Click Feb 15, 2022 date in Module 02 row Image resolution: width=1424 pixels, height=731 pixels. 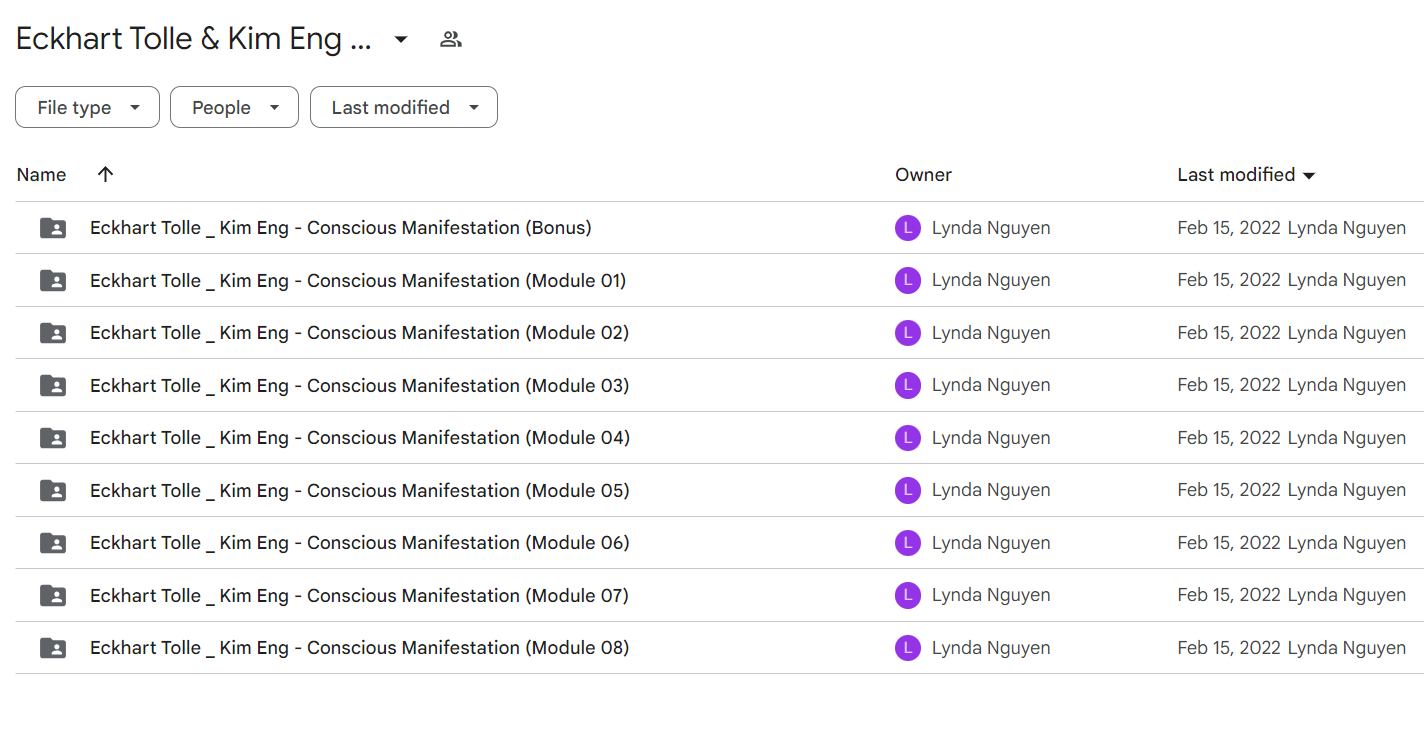[x=1229, y=333]
